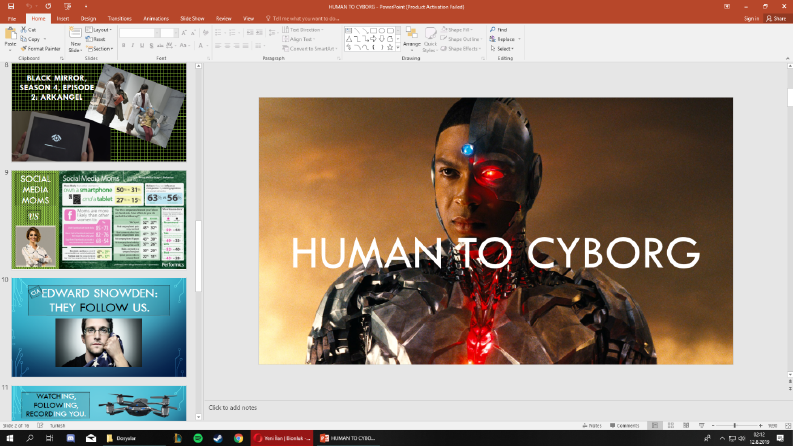This screenshot has width=793, height=446.
Task: Open font color picker dropdown
Action: (206, 46)
